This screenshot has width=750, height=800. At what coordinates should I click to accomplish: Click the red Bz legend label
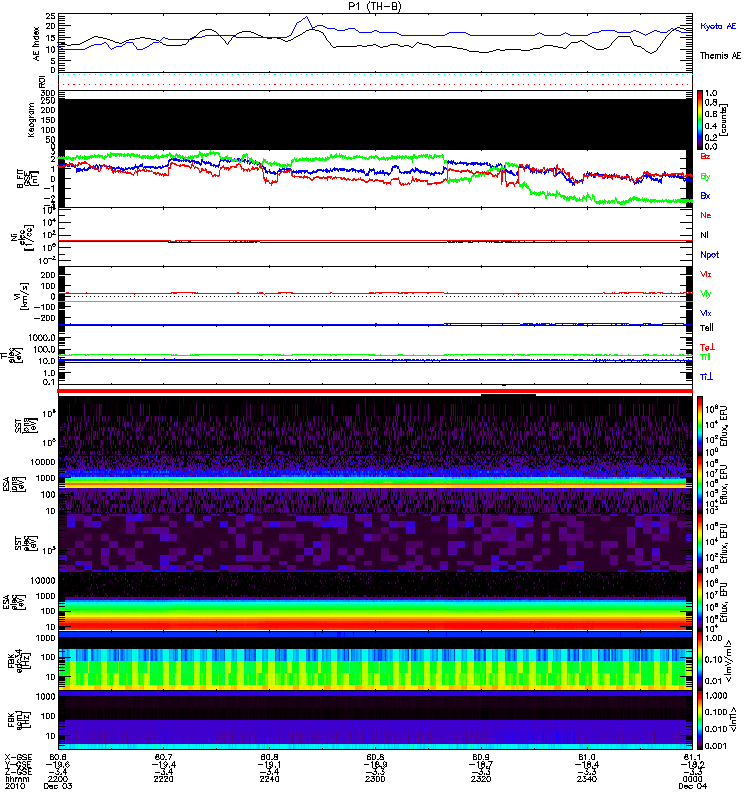click(705, 156)
